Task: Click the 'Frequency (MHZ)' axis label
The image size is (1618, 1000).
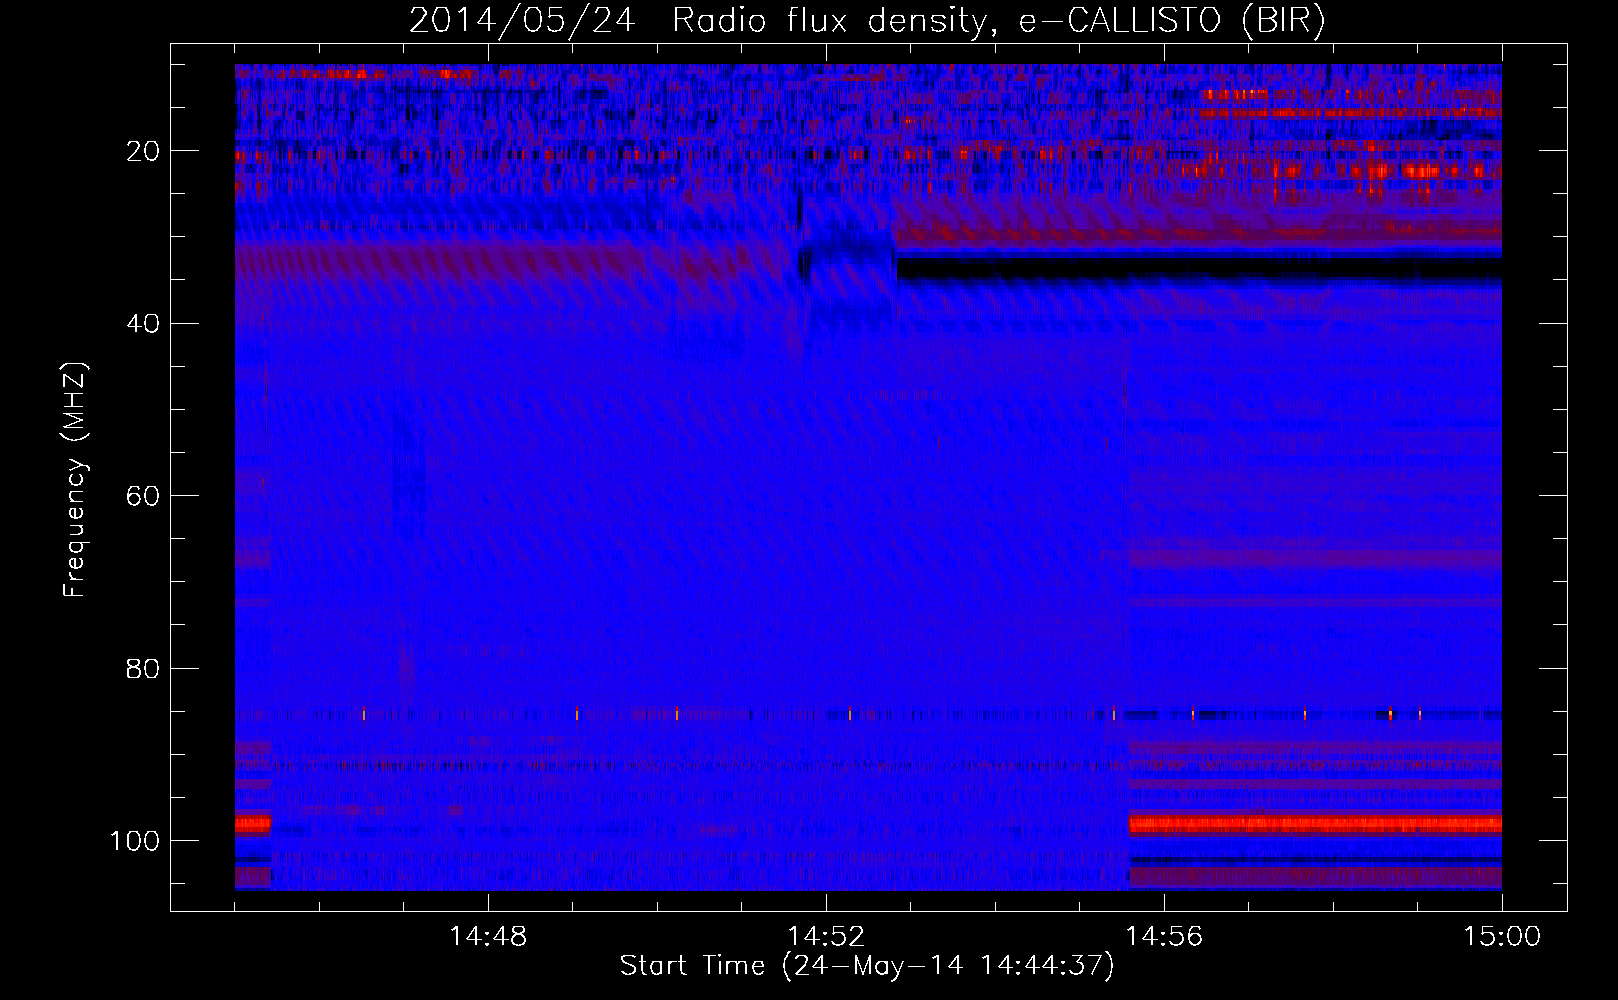Action: click(x=76, y=480)
